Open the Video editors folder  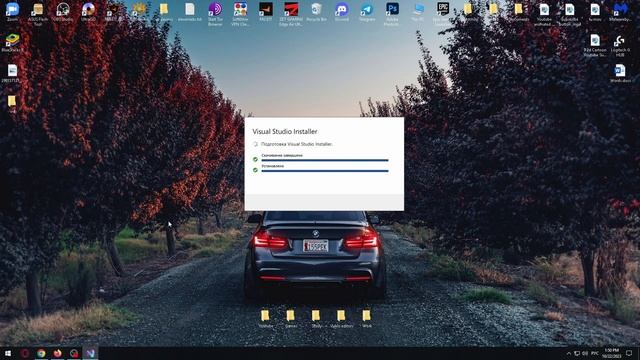341,318
